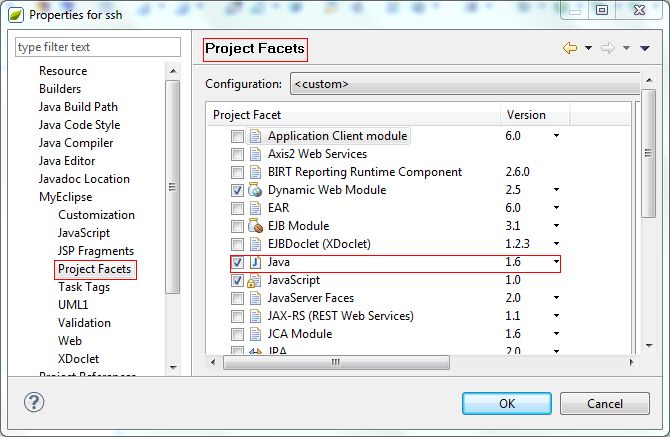
Task: Click the BIRT Reporting Runtime Component icon
Action: 255,172
